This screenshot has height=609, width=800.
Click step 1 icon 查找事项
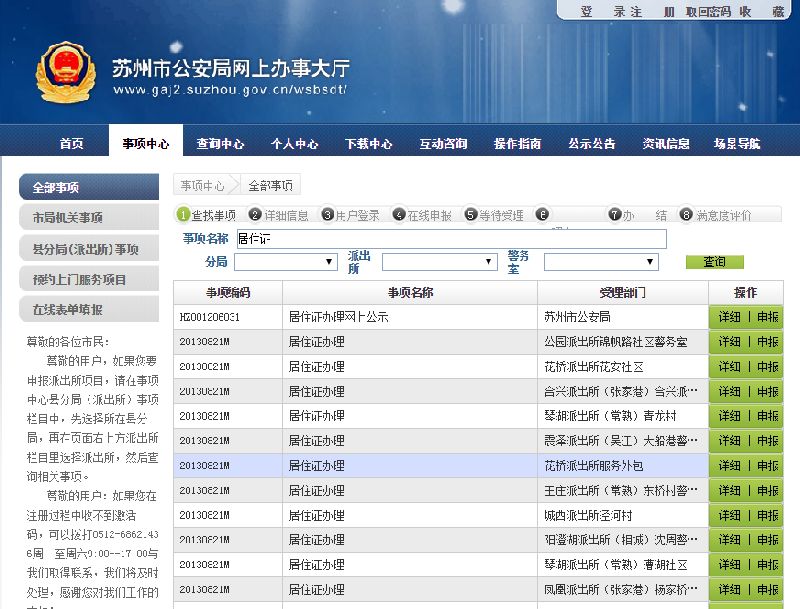(x=183, y=214)
